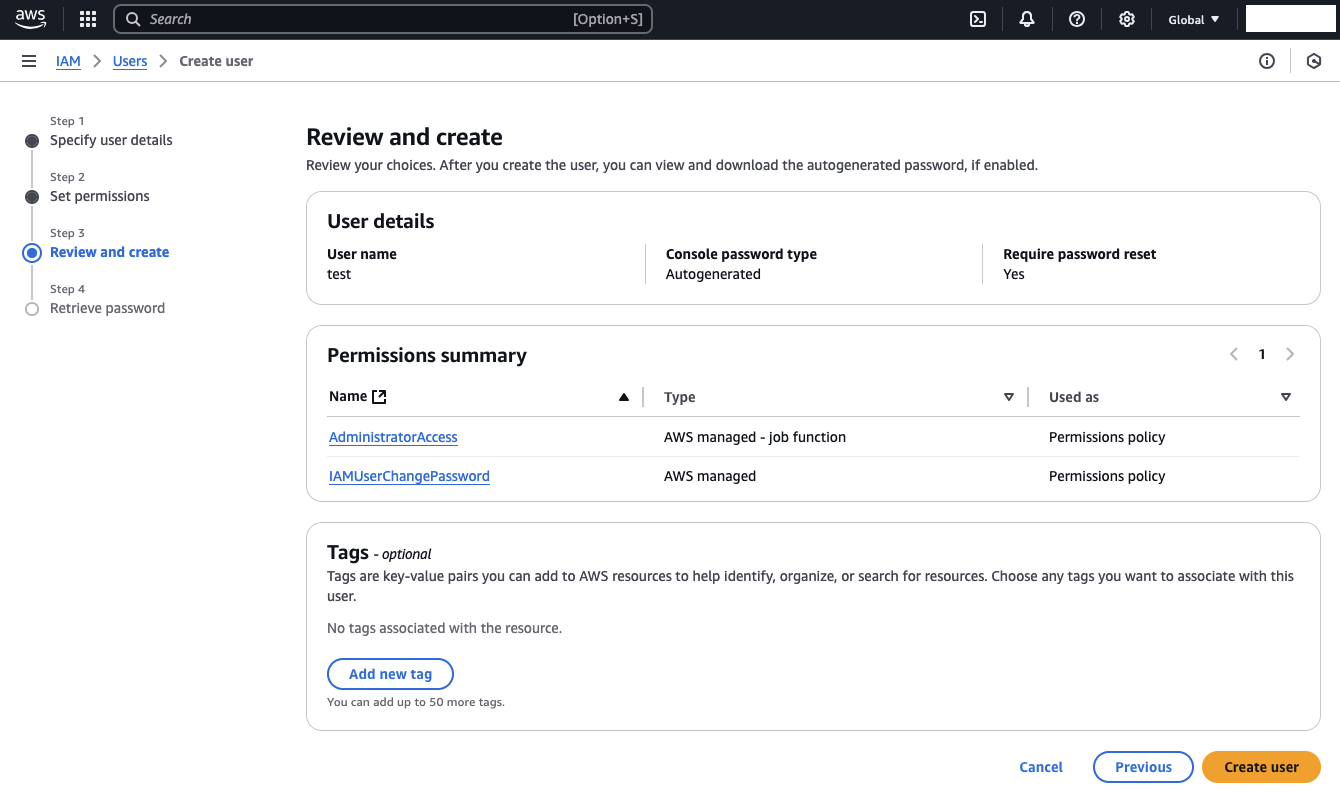Open the help question mark icon
This screenshot has height=792, width=1340.
pyautogui.click(x=1077, y=19)
